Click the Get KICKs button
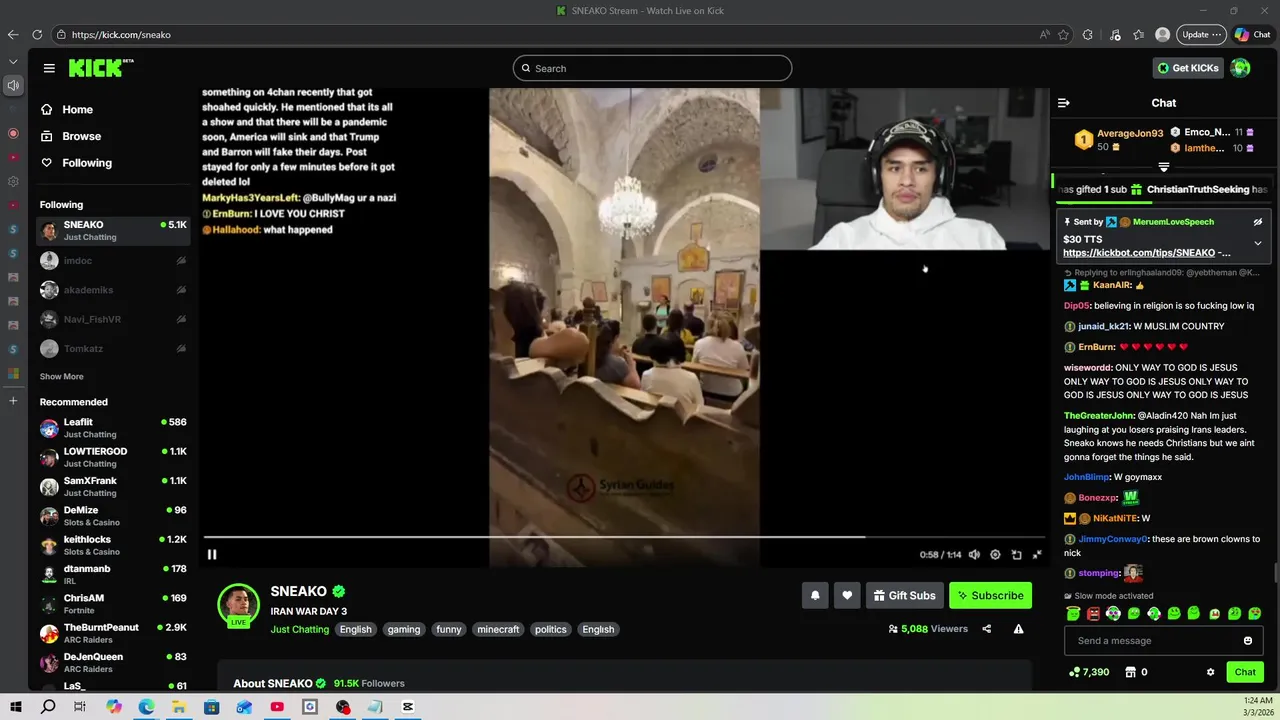 [x=1188, y=68]
